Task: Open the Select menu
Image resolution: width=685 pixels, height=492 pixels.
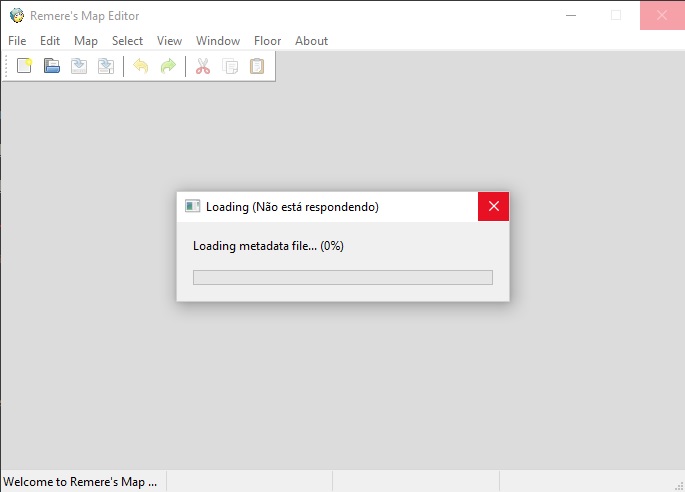Action: tap(127, 41)
